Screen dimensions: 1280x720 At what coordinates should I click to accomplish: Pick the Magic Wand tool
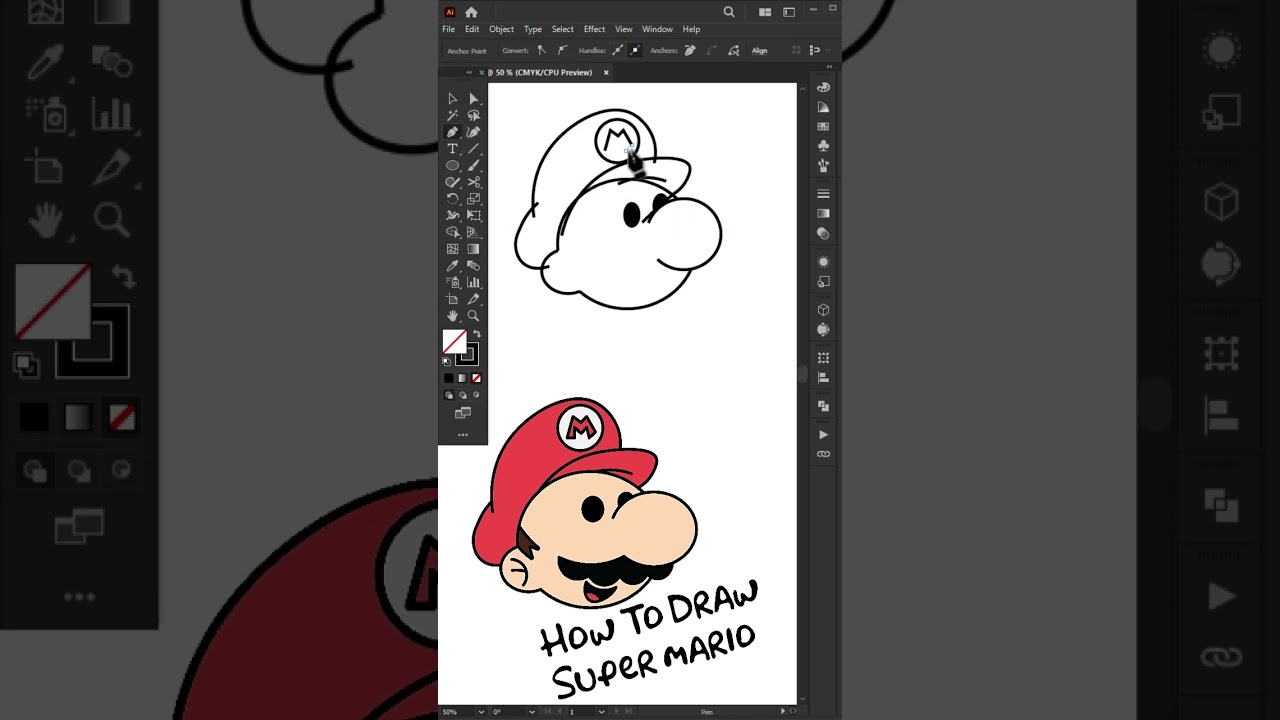(x=452, y=116)
